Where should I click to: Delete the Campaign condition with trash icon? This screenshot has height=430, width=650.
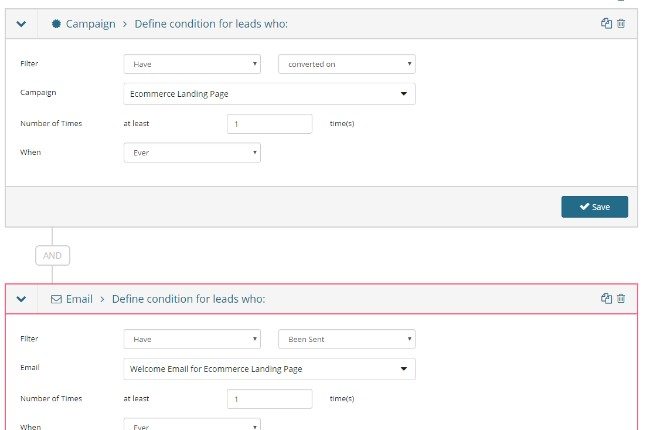pos(621,23)
